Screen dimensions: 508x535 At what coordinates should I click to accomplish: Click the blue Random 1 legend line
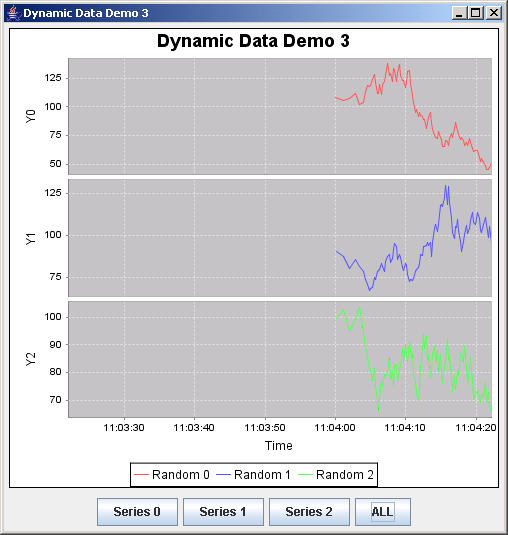point(223,475)
